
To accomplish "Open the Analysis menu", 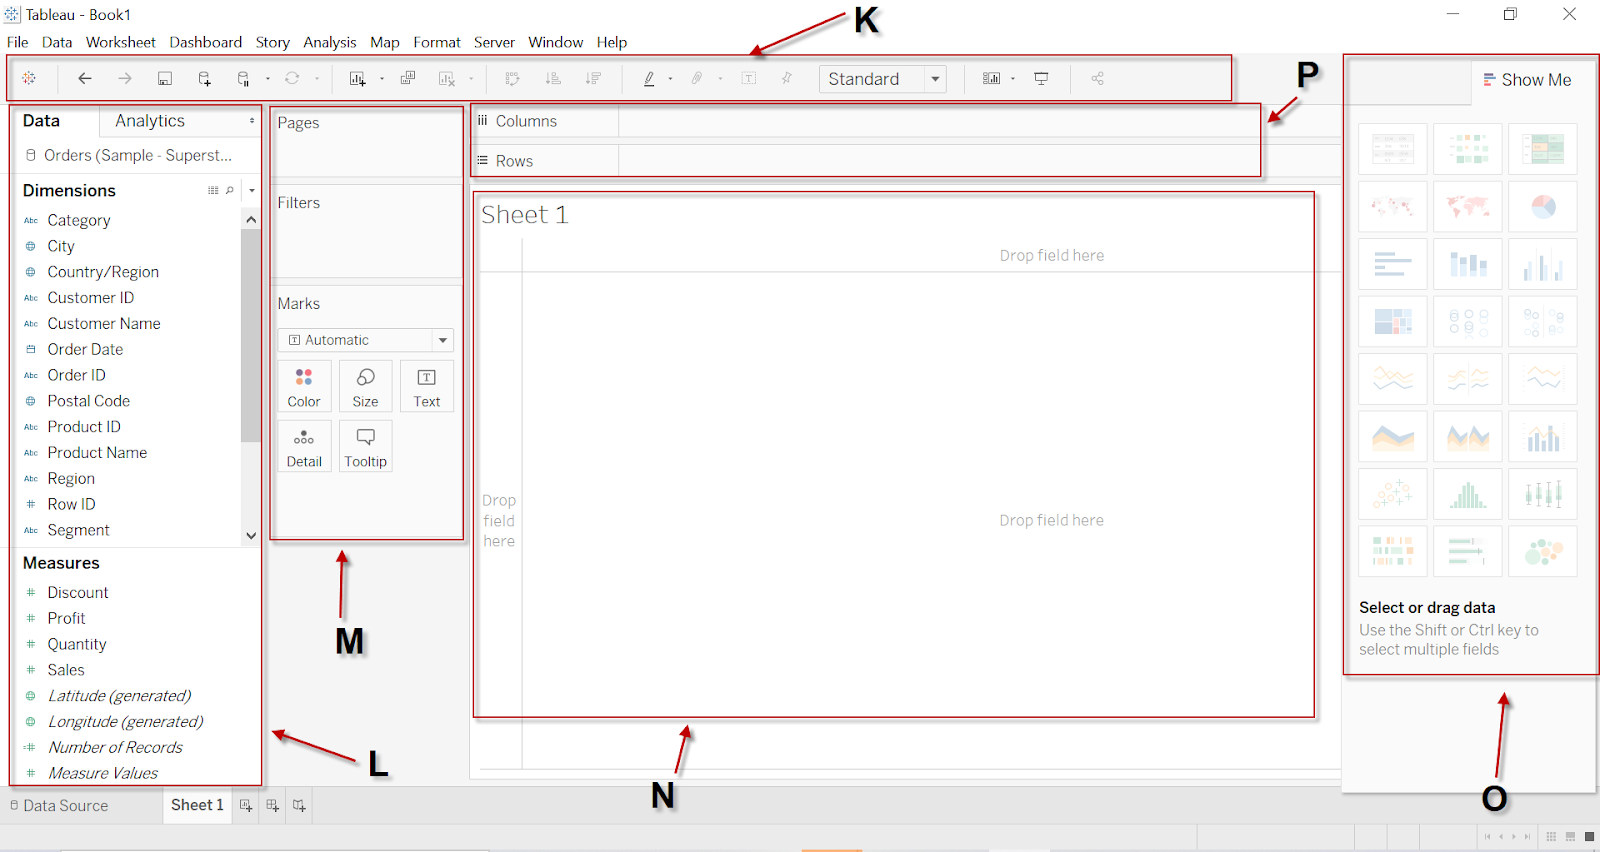I will (330, 42).
